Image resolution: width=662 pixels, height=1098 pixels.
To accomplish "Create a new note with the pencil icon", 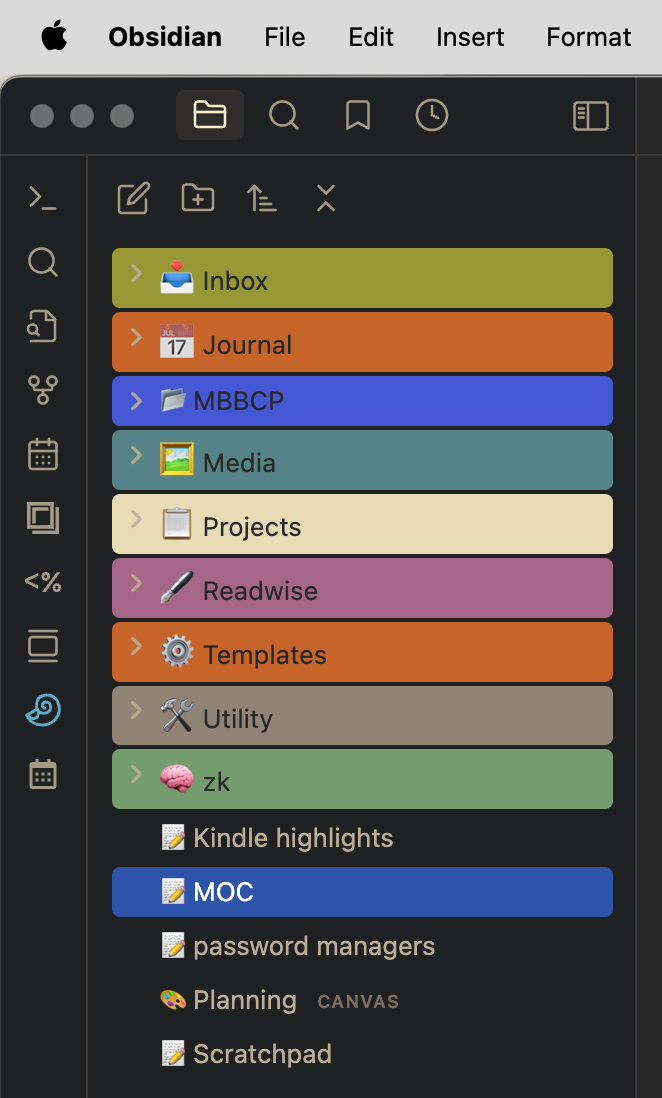I will click(133, 198).
